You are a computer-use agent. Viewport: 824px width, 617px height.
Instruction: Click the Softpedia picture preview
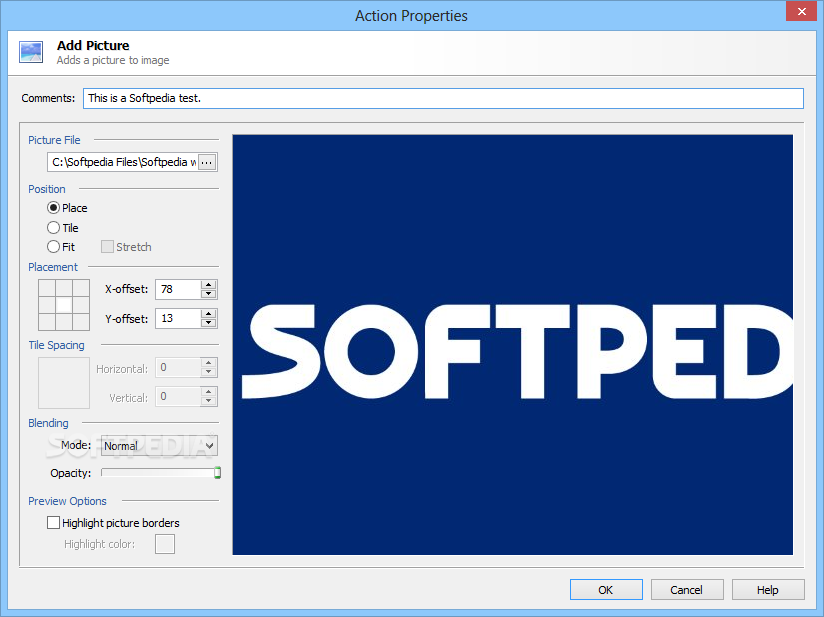[x=512, y=344]
